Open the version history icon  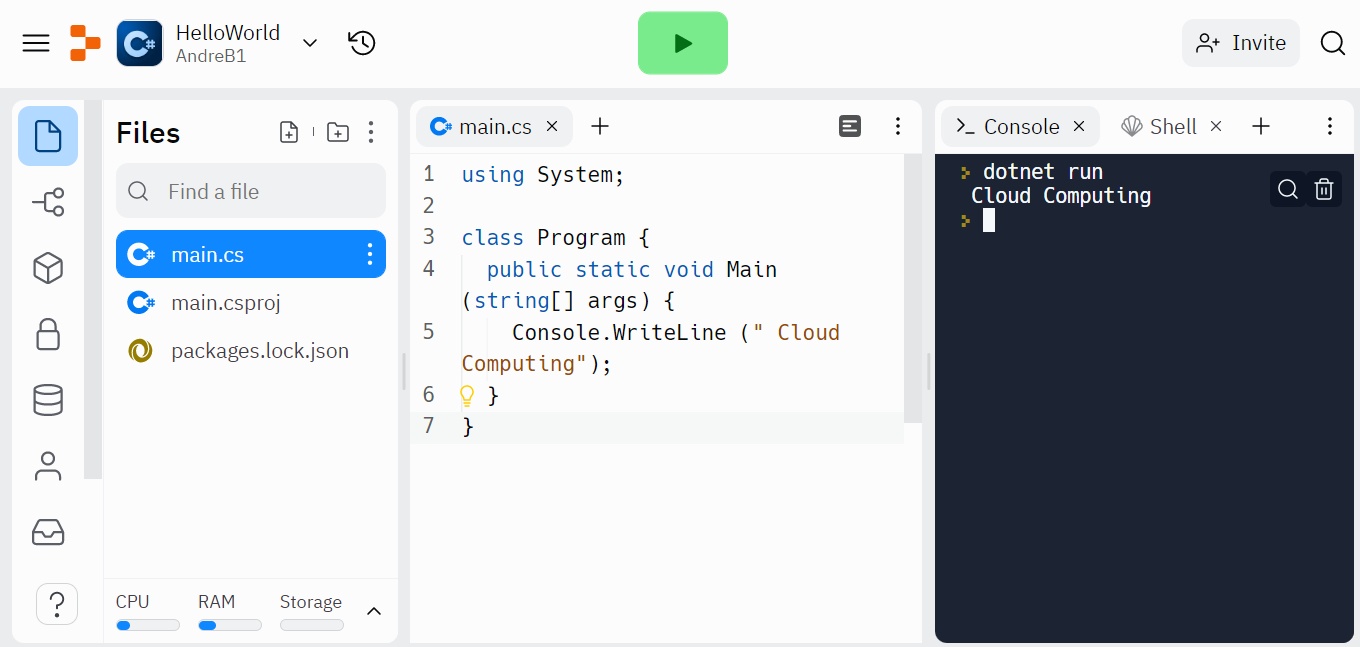coord(362,43)
